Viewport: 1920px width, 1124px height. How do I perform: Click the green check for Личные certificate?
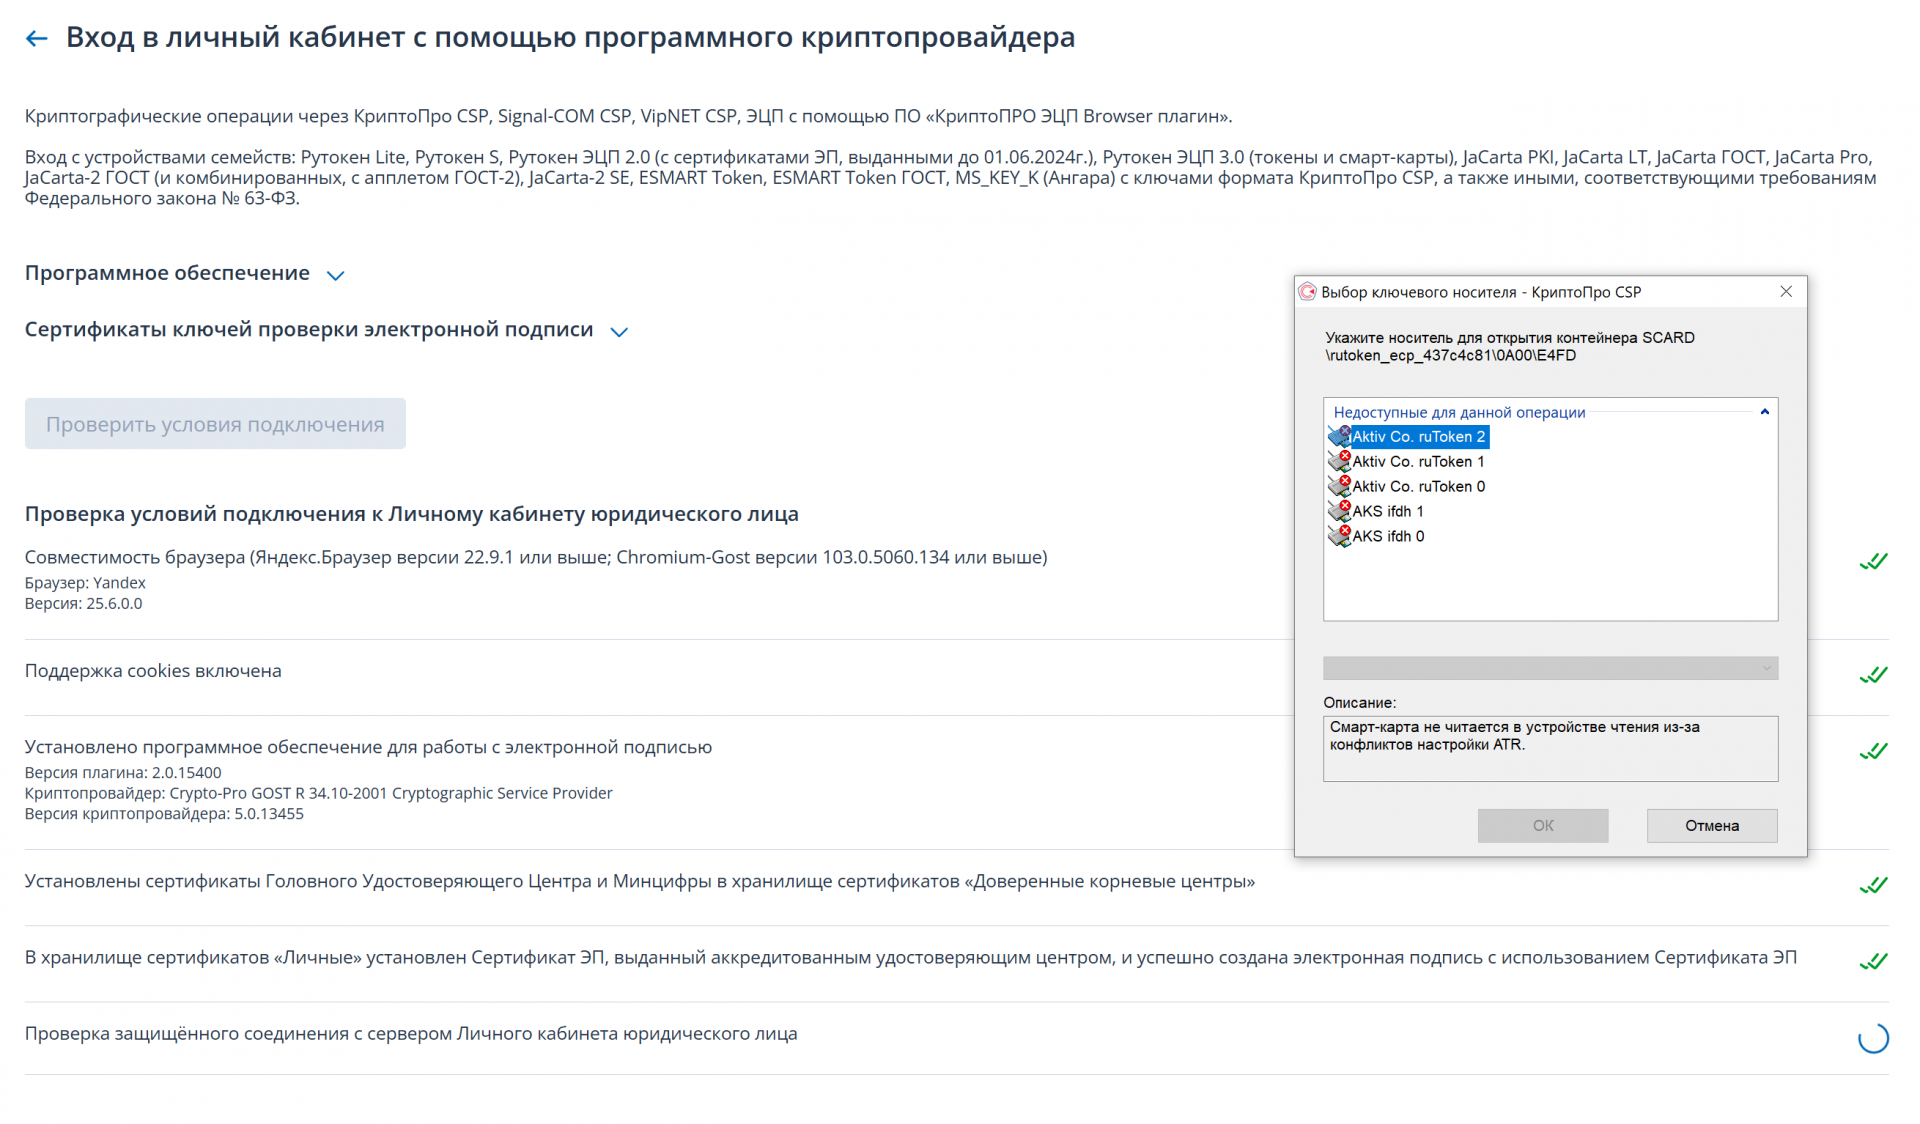[x=1874, y=961]
